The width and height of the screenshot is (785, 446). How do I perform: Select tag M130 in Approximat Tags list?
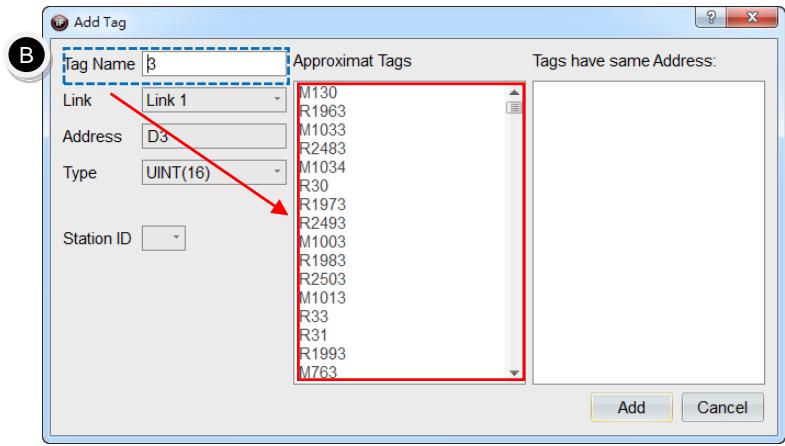pyautogui.click(x=318, y=92)
